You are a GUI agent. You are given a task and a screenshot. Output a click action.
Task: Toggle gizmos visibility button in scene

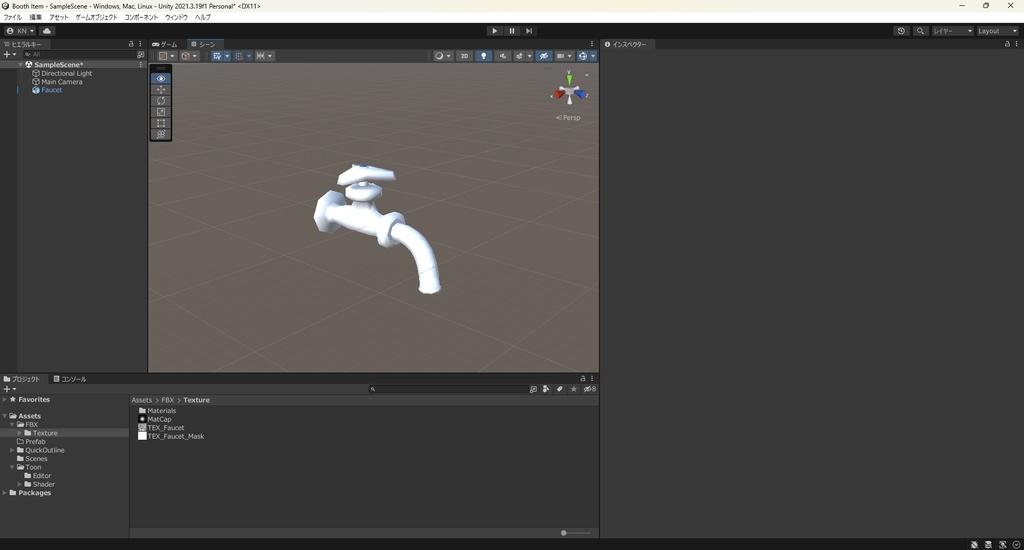pyautogui.click(x=583, y=56)
